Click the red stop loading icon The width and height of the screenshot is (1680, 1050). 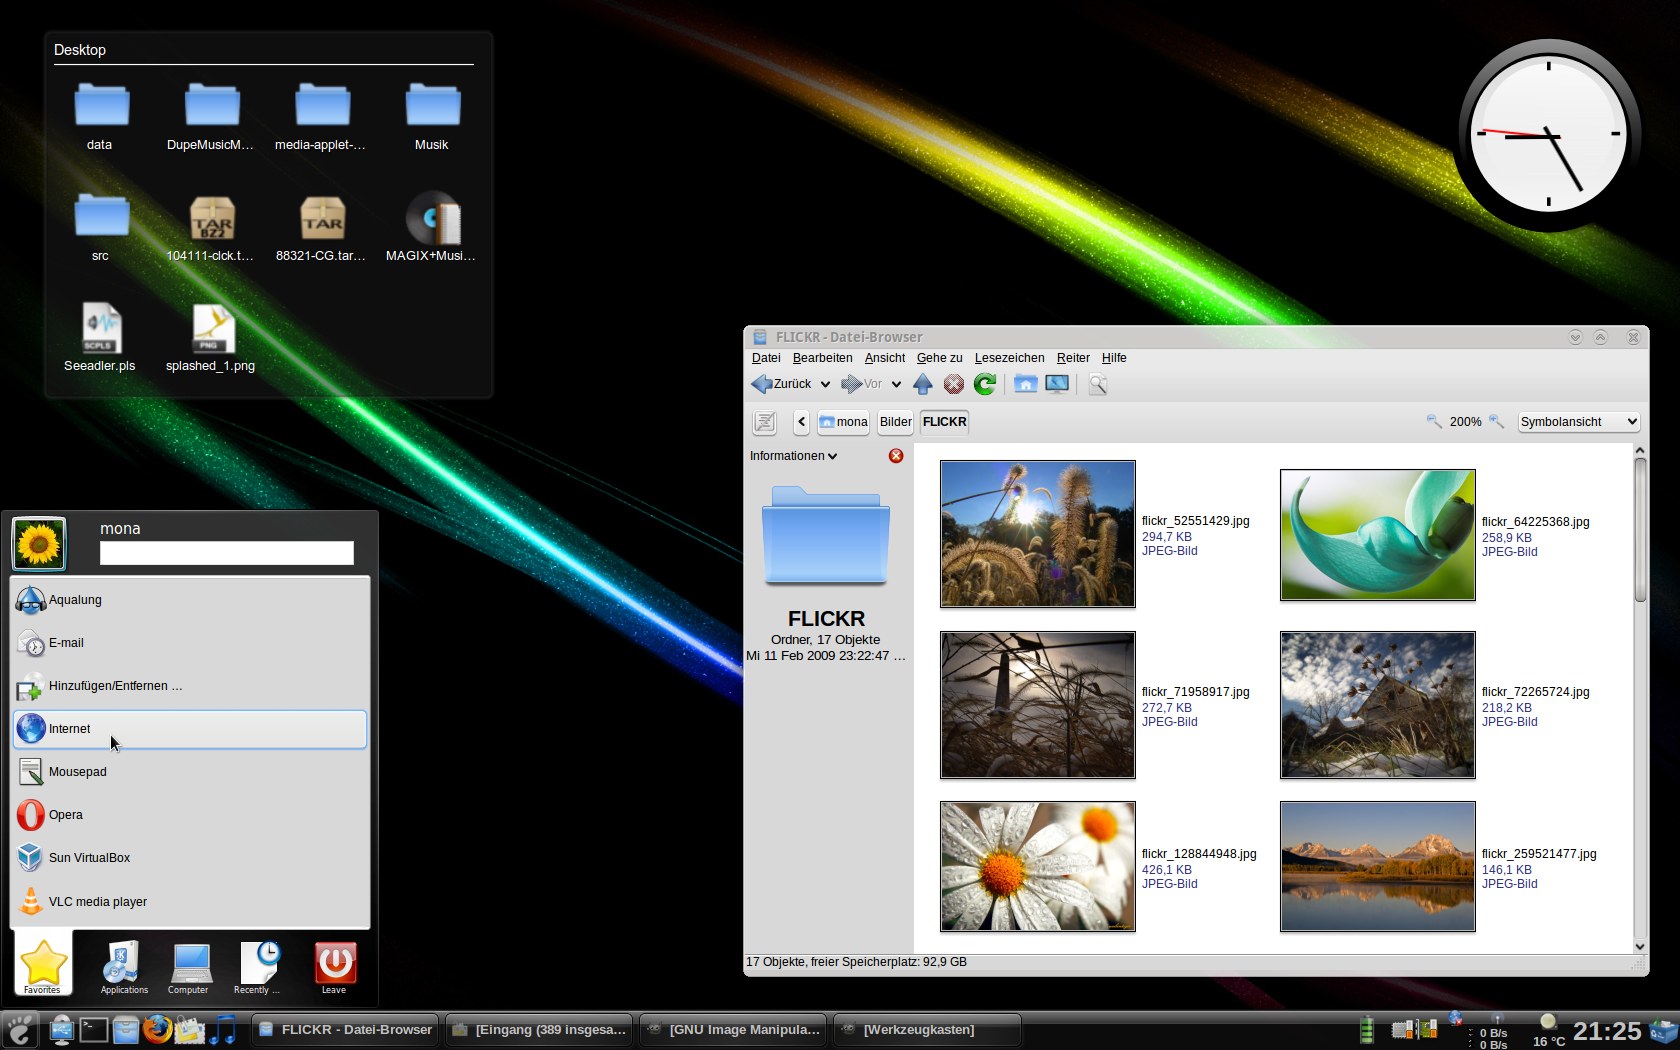point(954,384)
